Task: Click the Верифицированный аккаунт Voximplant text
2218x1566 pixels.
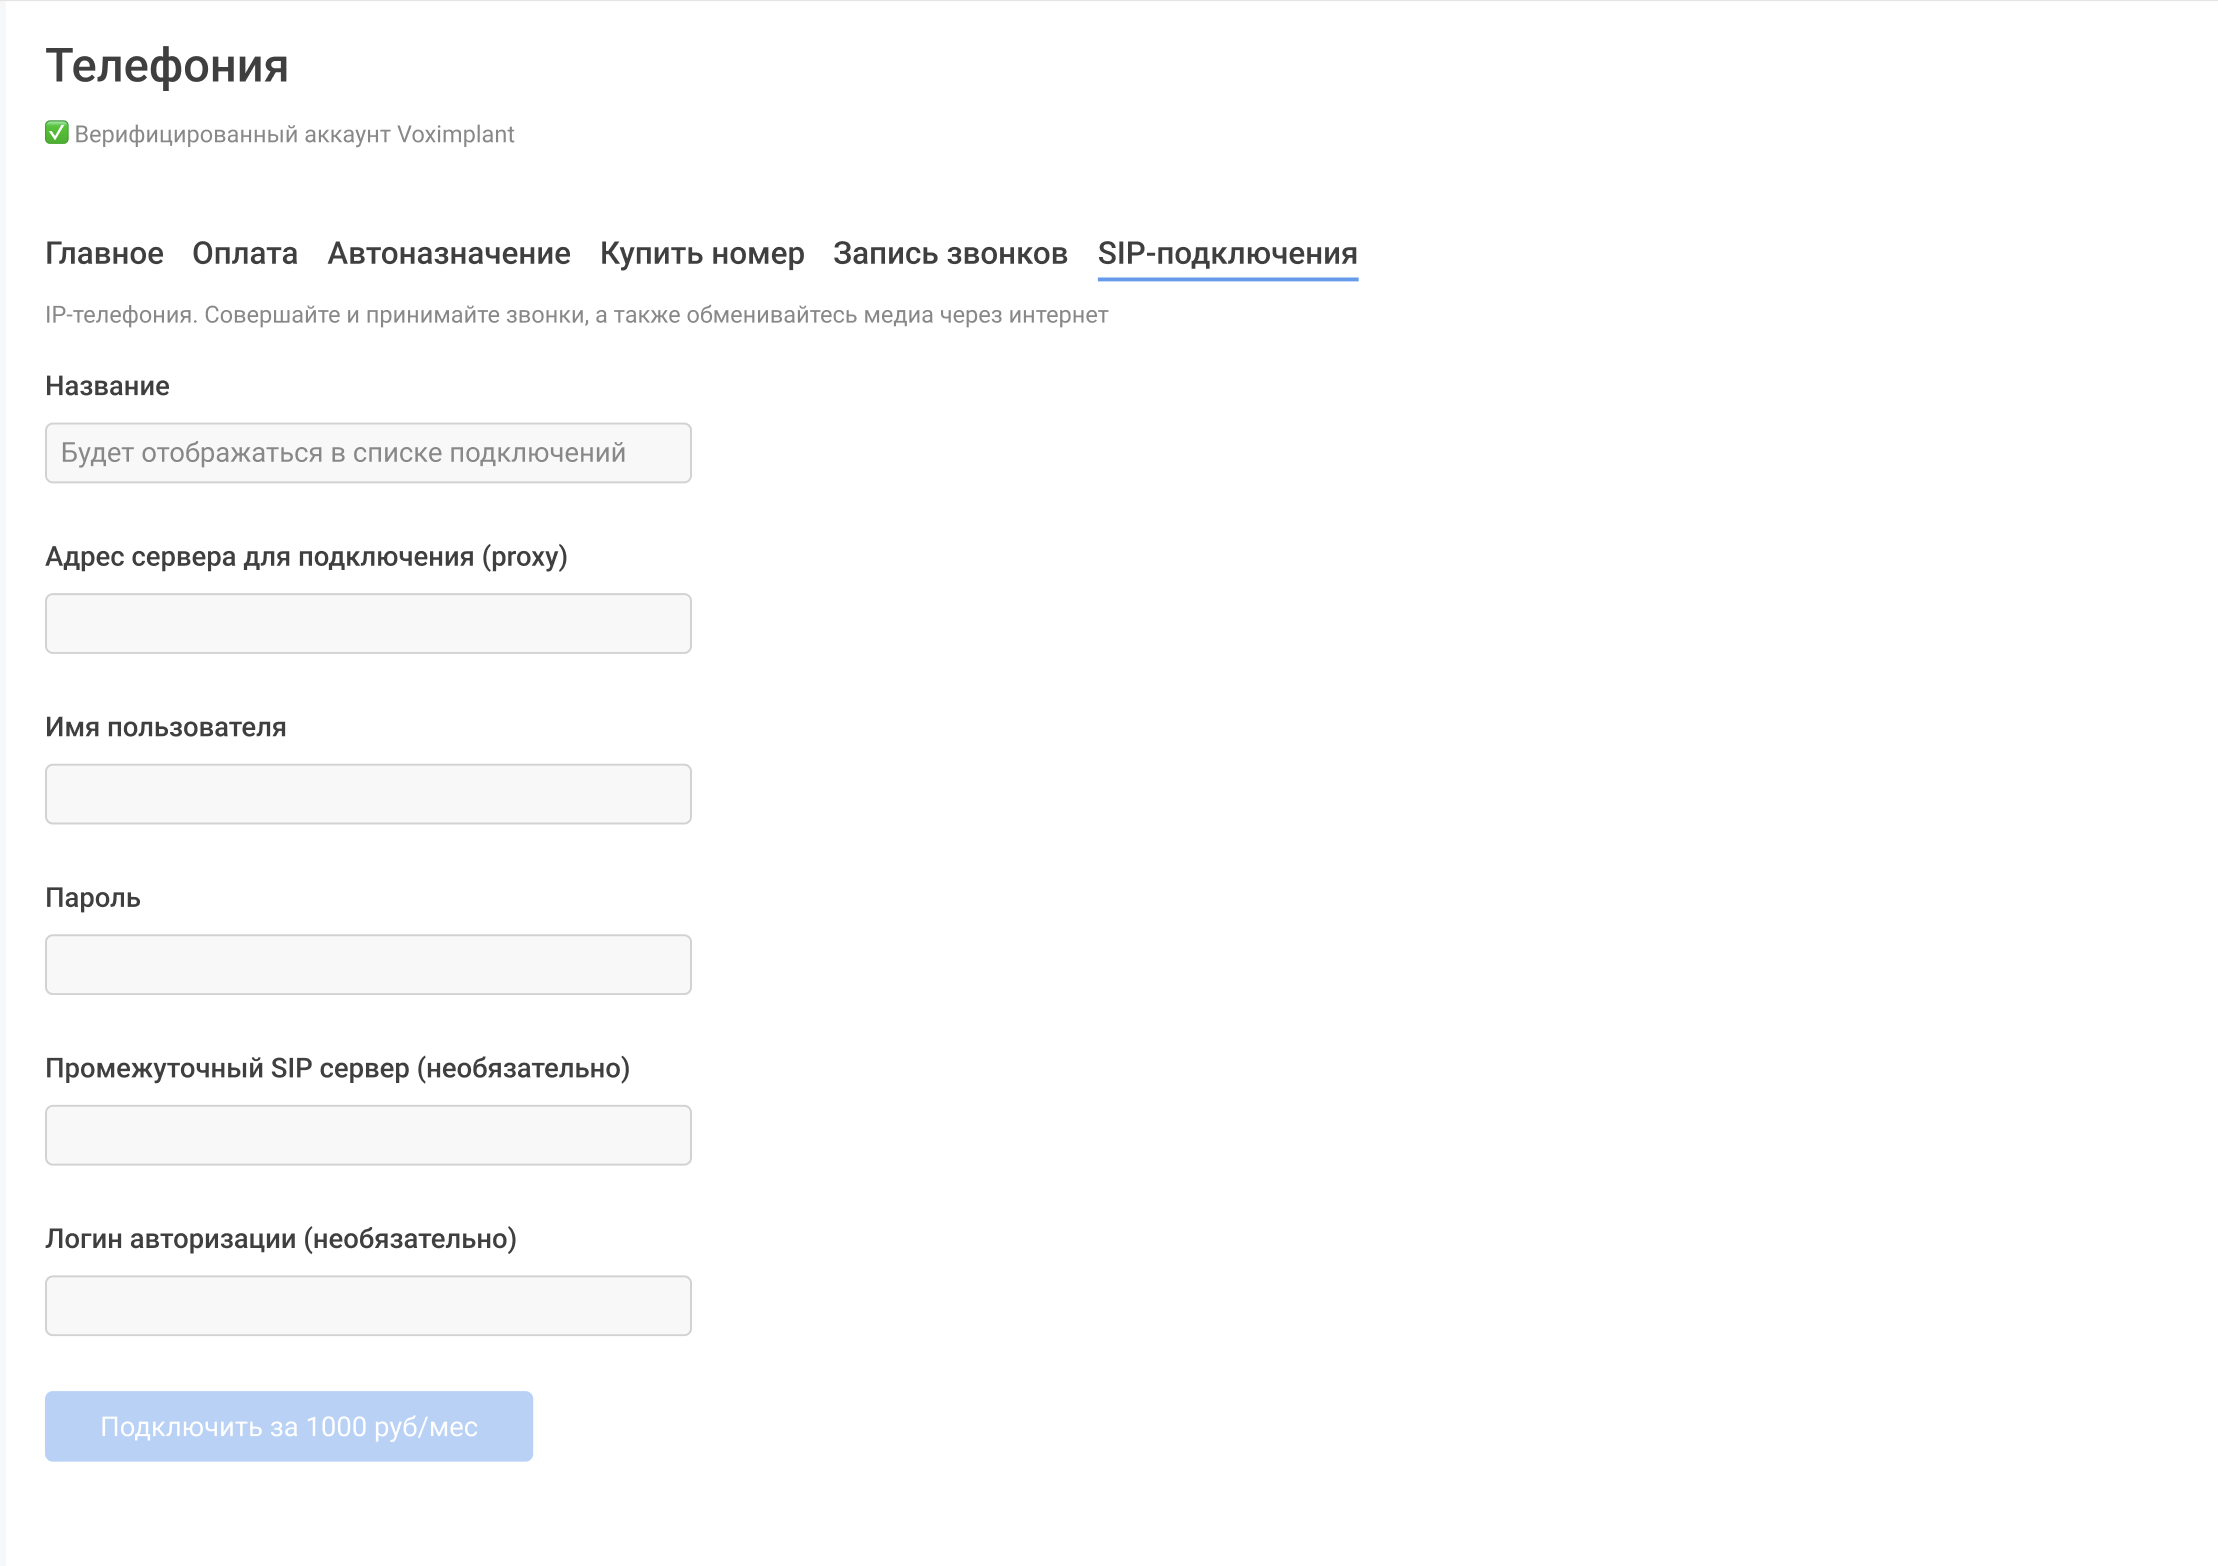Action: pos(294,135)
